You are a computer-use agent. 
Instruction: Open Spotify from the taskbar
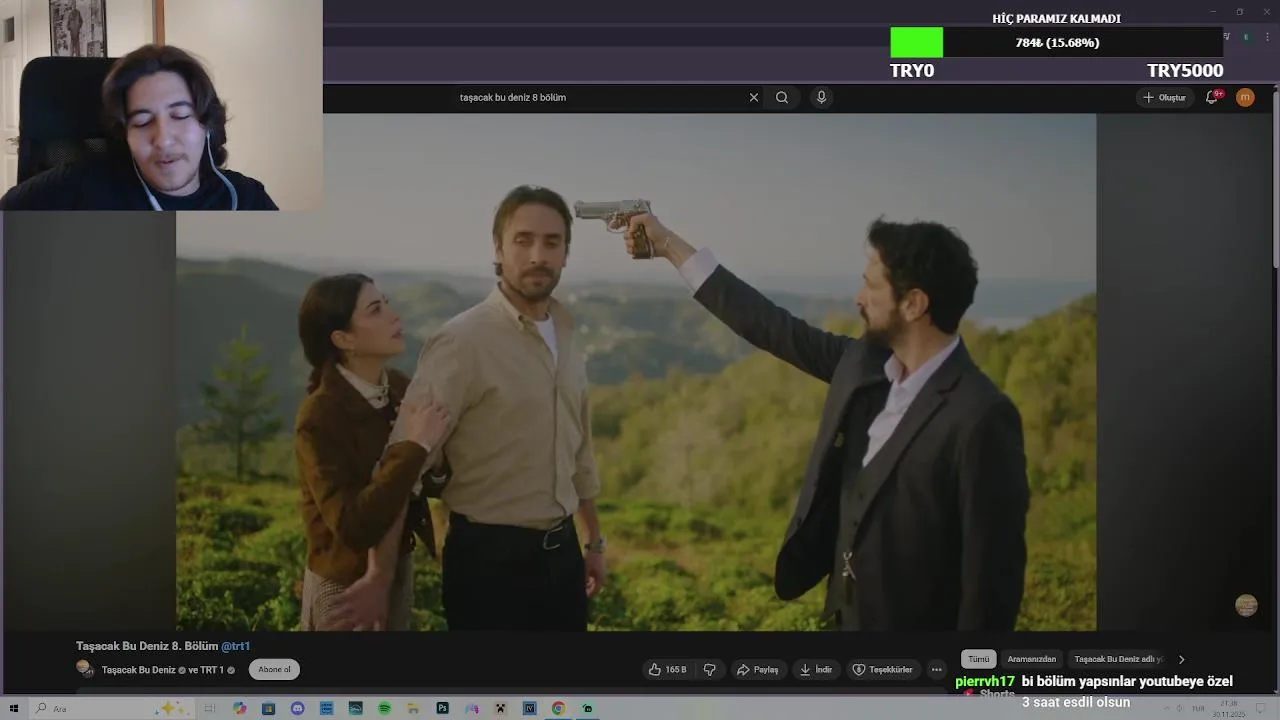tap(384, 708)
